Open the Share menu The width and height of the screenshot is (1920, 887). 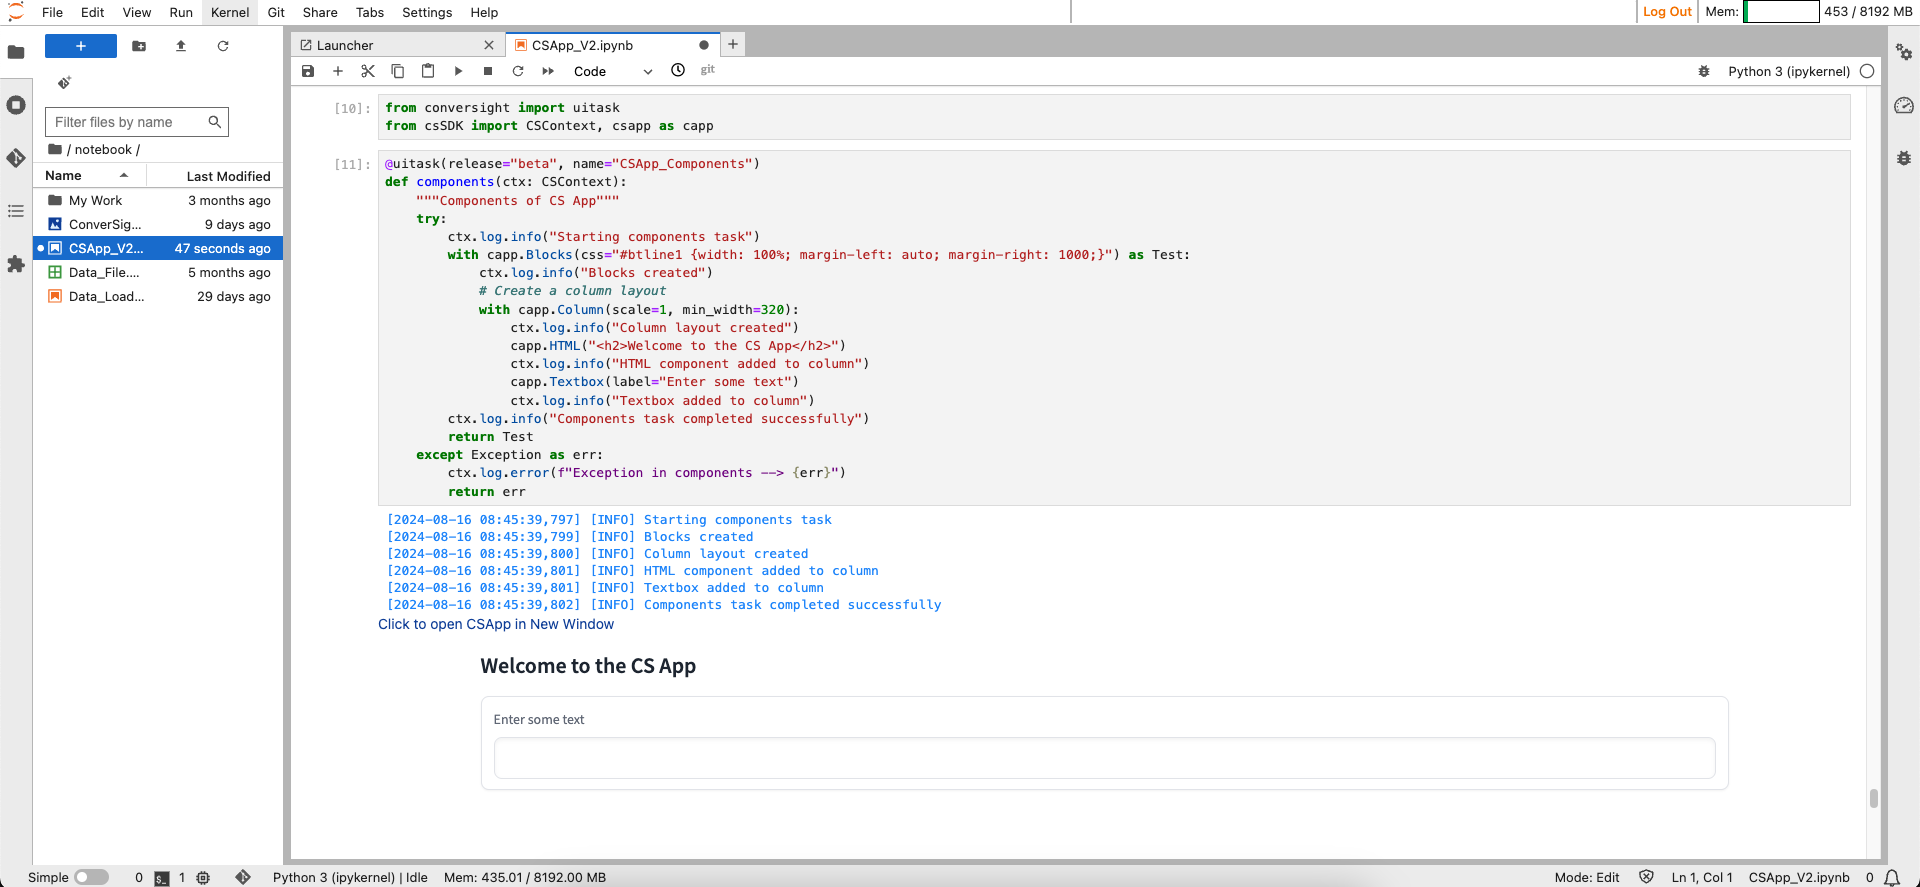click(x=320, y=12)
